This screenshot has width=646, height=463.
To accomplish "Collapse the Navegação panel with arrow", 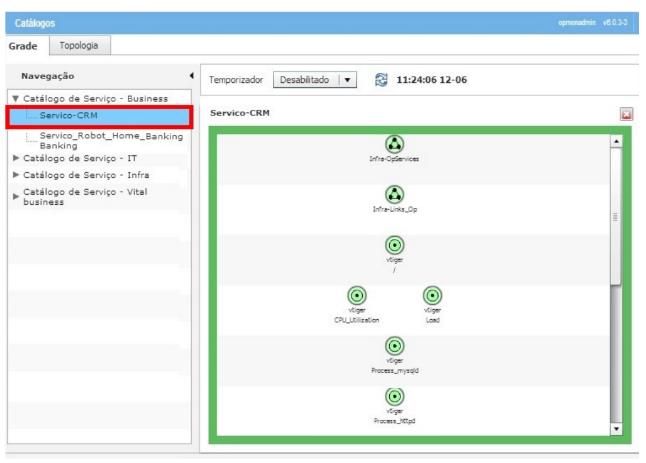I will coord(190,76).
